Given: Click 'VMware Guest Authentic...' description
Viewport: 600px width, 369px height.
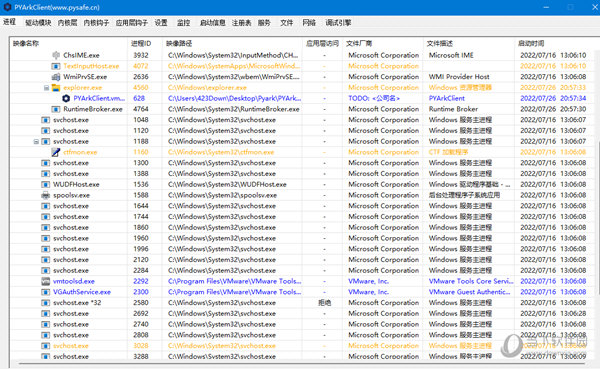Looking at the screenshot, I should click(x=469, y=292).
